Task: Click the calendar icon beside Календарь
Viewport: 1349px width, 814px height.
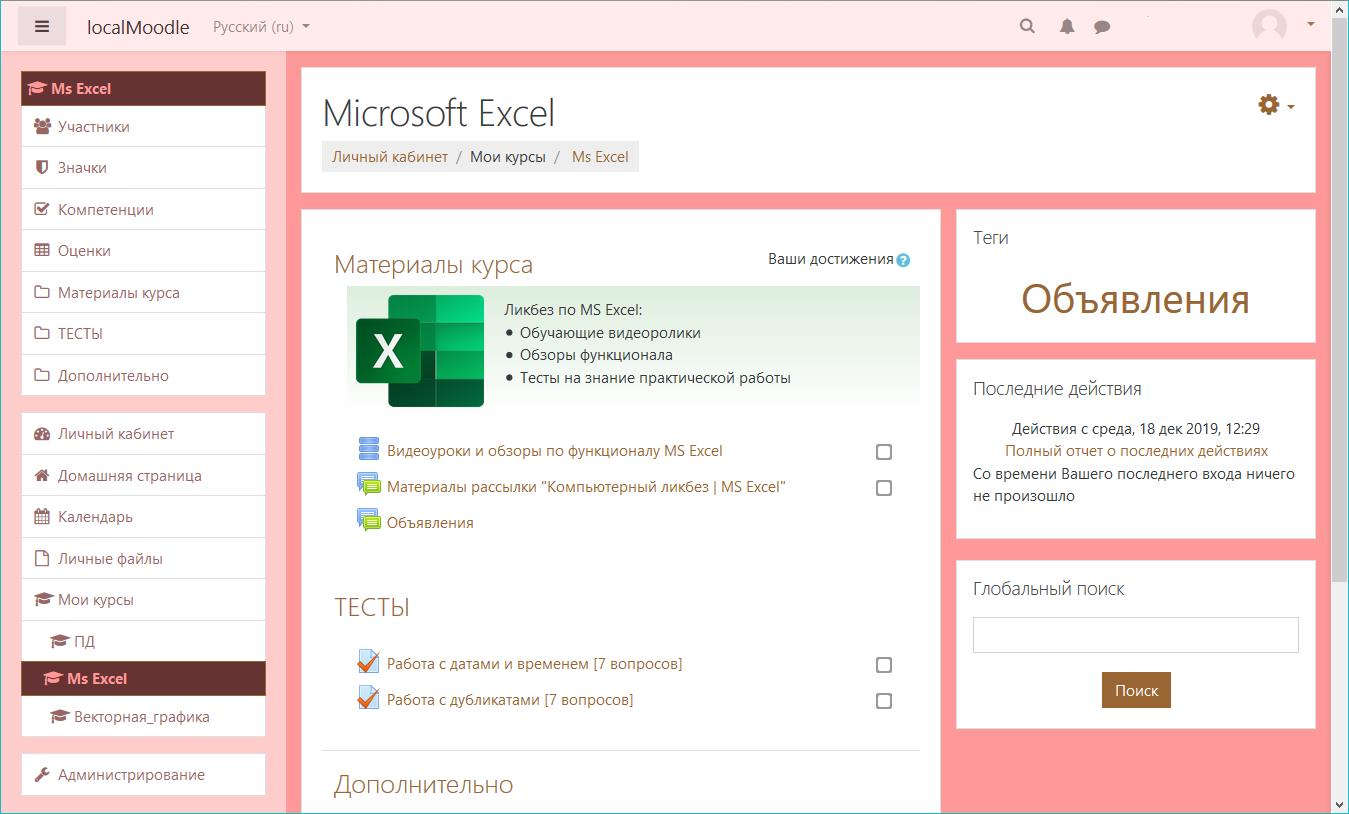Action: click(x=42, y=517)
